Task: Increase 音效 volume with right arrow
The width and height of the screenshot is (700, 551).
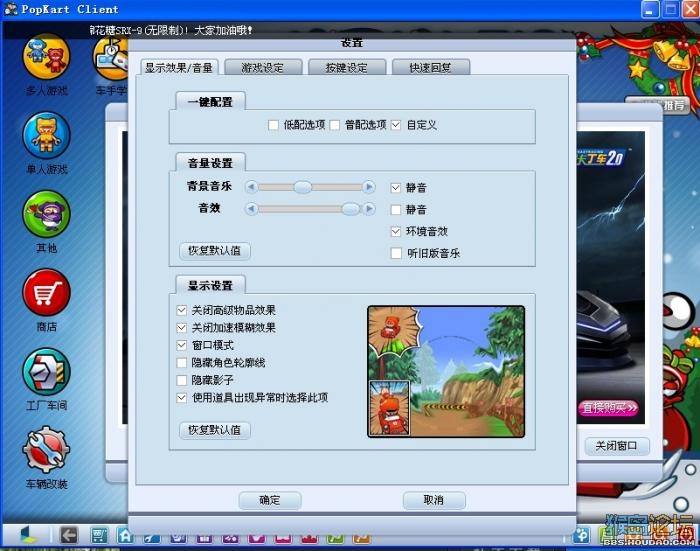Action: (369, 209)
